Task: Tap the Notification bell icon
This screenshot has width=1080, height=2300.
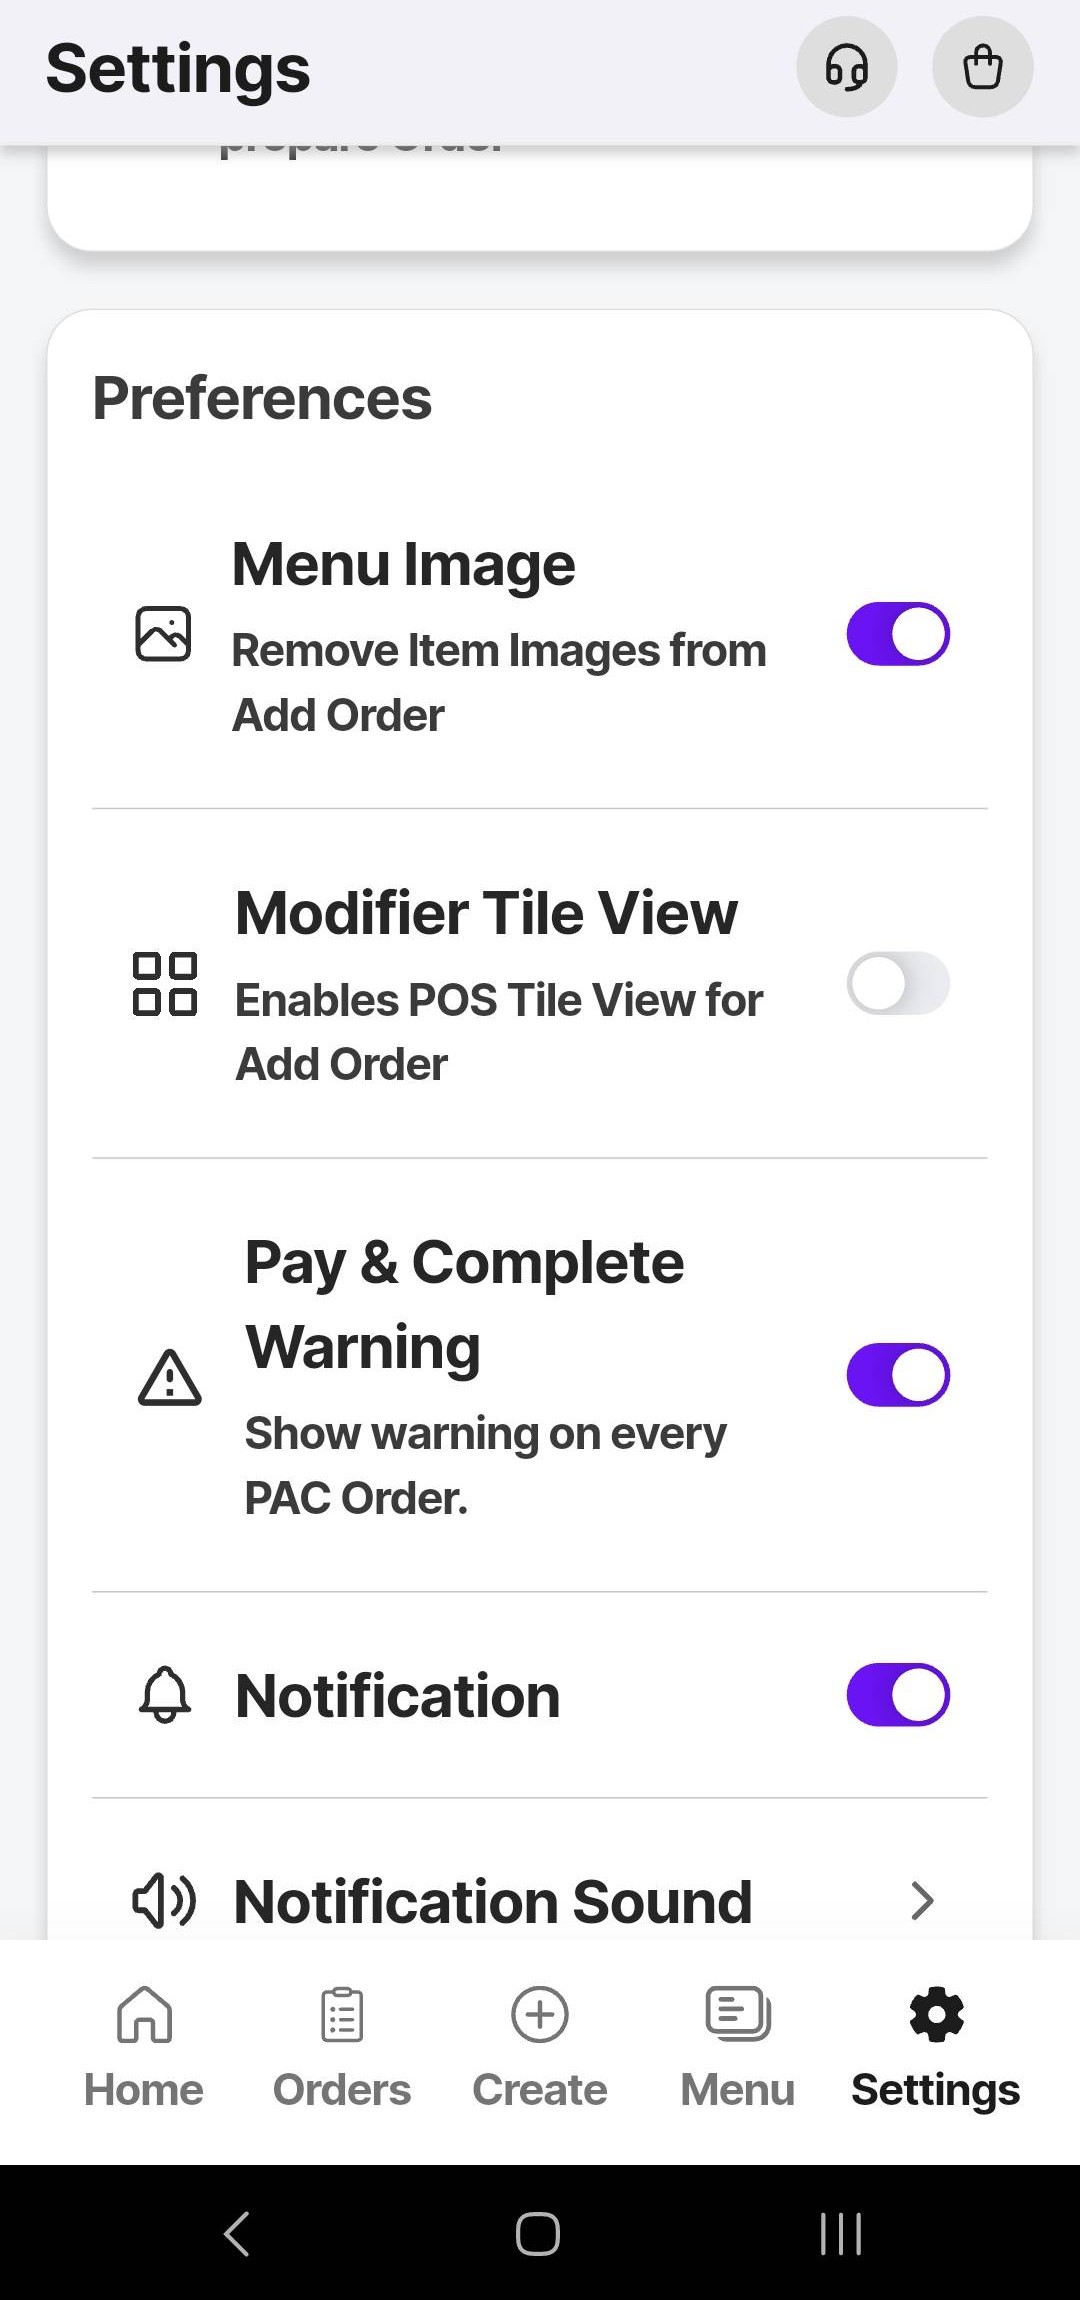Action: 165,1695
